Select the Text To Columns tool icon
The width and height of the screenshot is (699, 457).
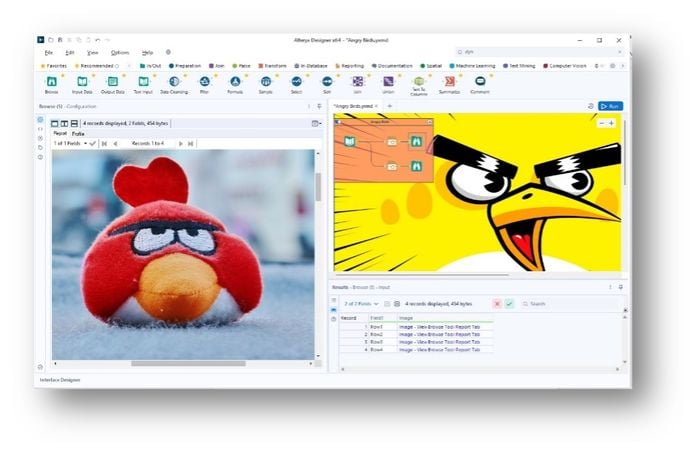419,81
